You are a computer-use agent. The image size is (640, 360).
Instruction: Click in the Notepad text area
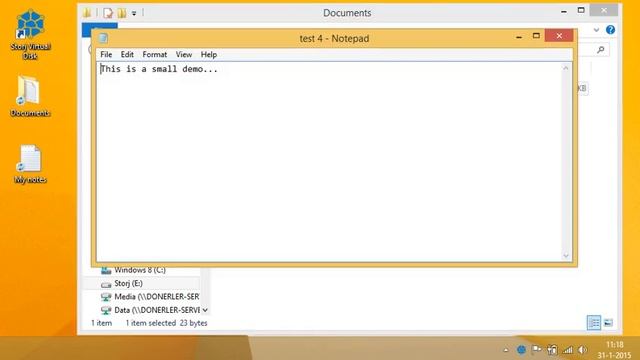[329, 162]
